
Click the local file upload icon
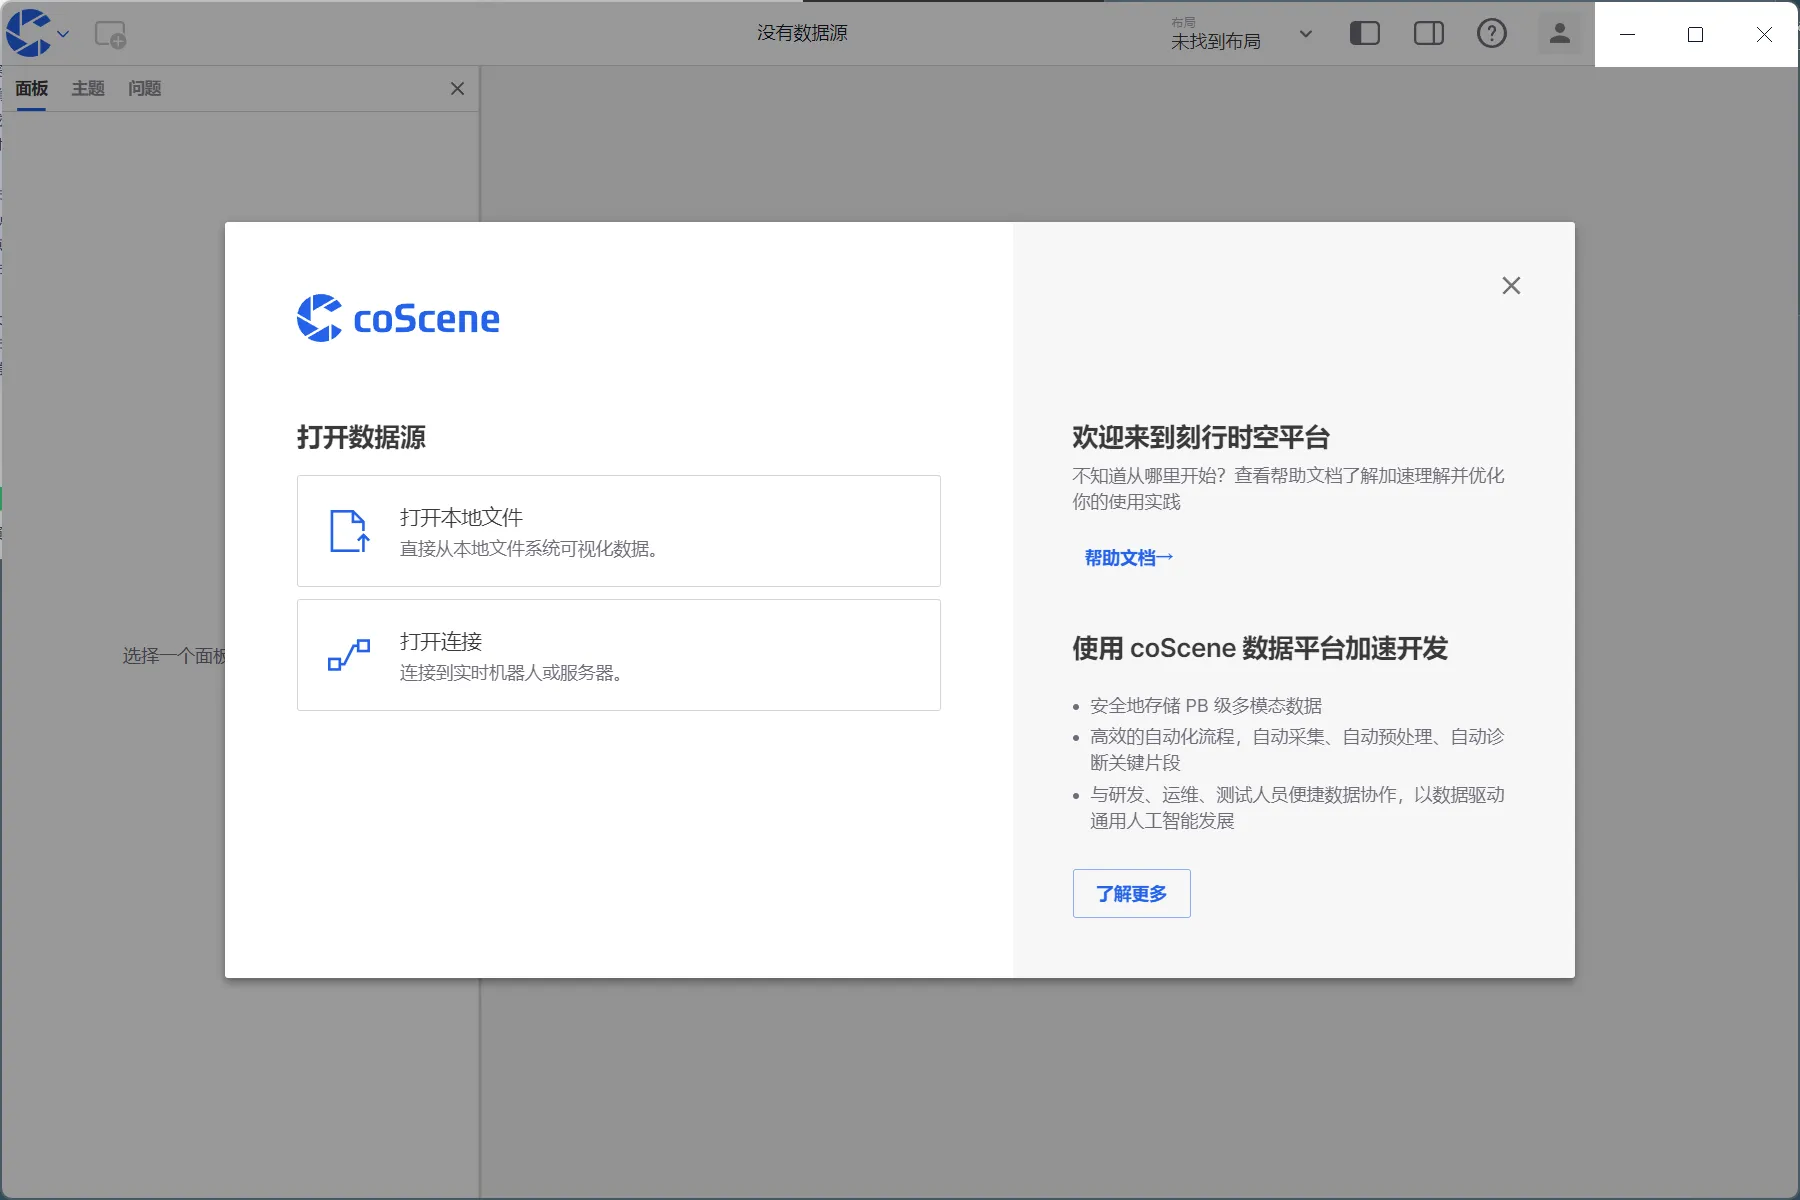[x=349, y=531]
